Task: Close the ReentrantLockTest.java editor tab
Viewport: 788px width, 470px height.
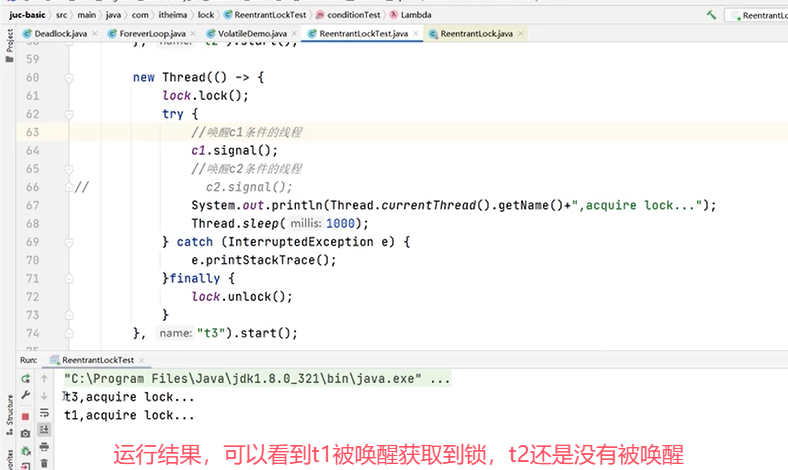Action: pos(416,34)
